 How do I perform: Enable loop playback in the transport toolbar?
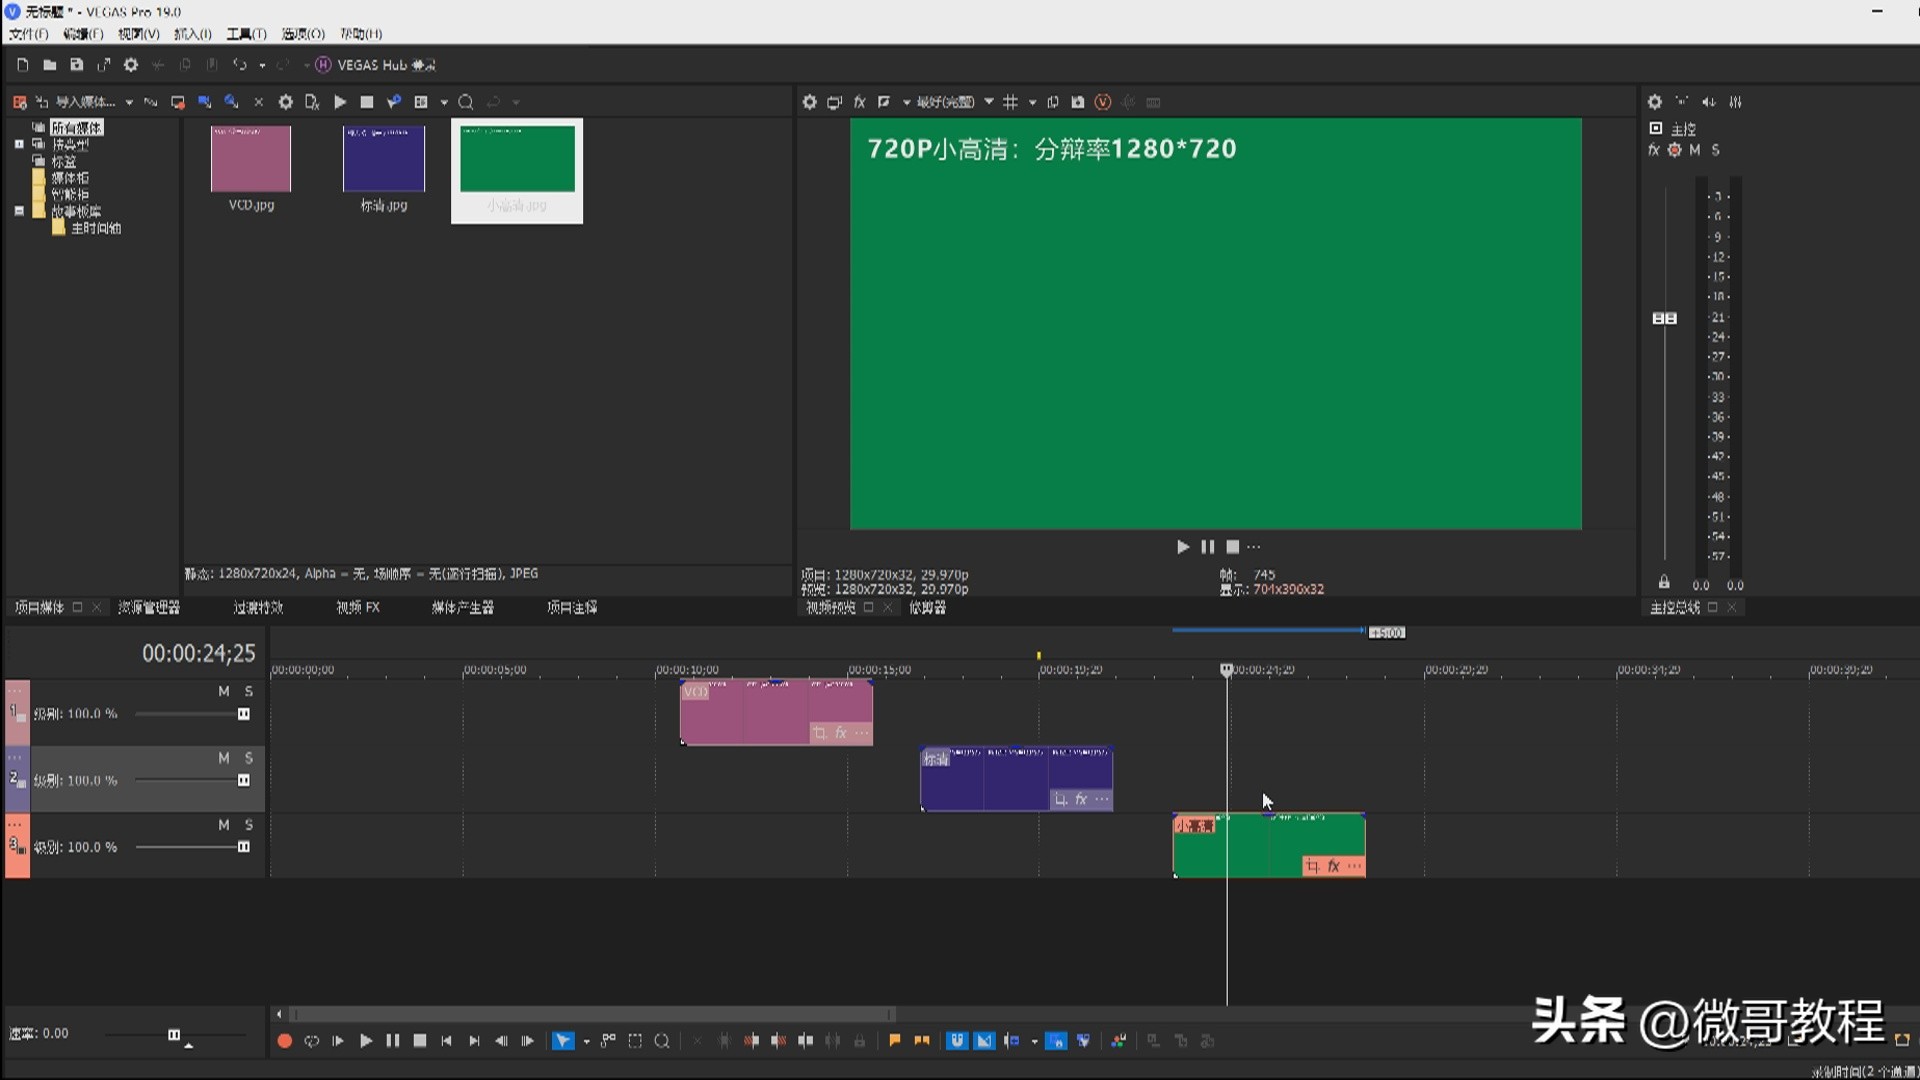pos(312,1040)
